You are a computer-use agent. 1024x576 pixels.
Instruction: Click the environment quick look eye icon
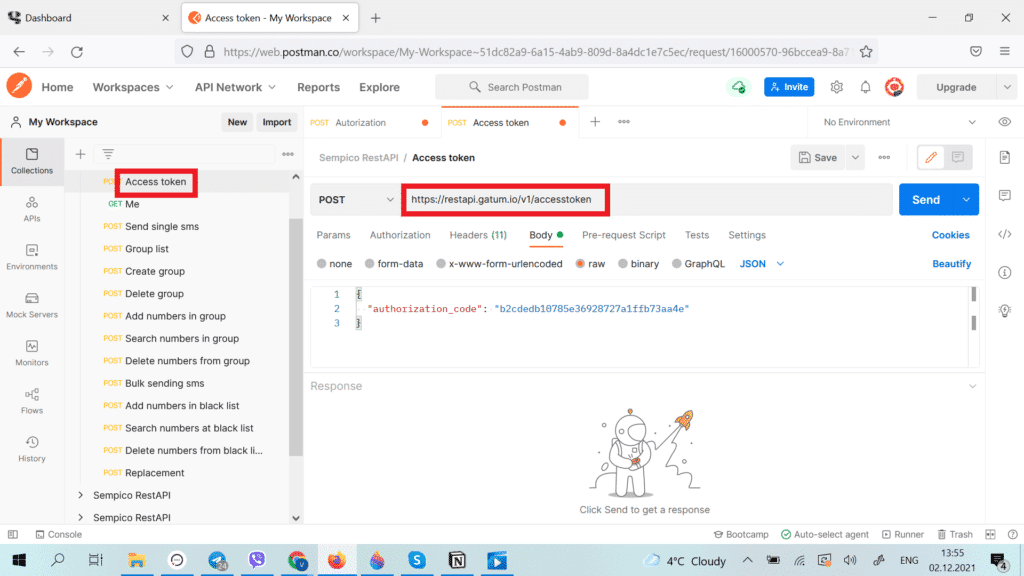tap(1004, 122)
